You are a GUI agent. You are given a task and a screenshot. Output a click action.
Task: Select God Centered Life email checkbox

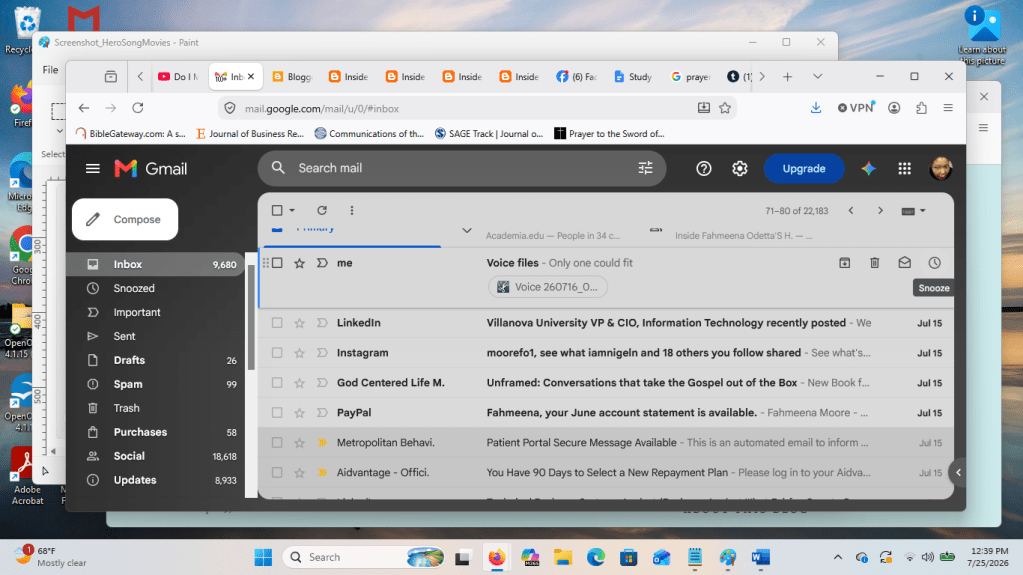point(277,383)
